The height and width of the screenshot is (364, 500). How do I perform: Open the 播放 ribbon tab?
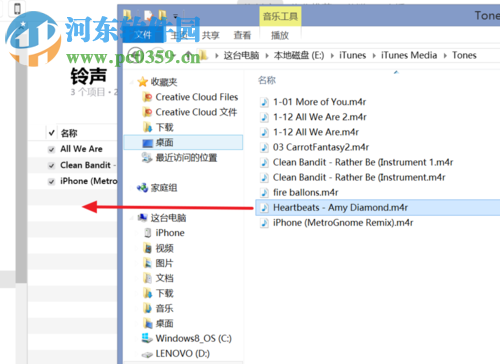[280, 35]
